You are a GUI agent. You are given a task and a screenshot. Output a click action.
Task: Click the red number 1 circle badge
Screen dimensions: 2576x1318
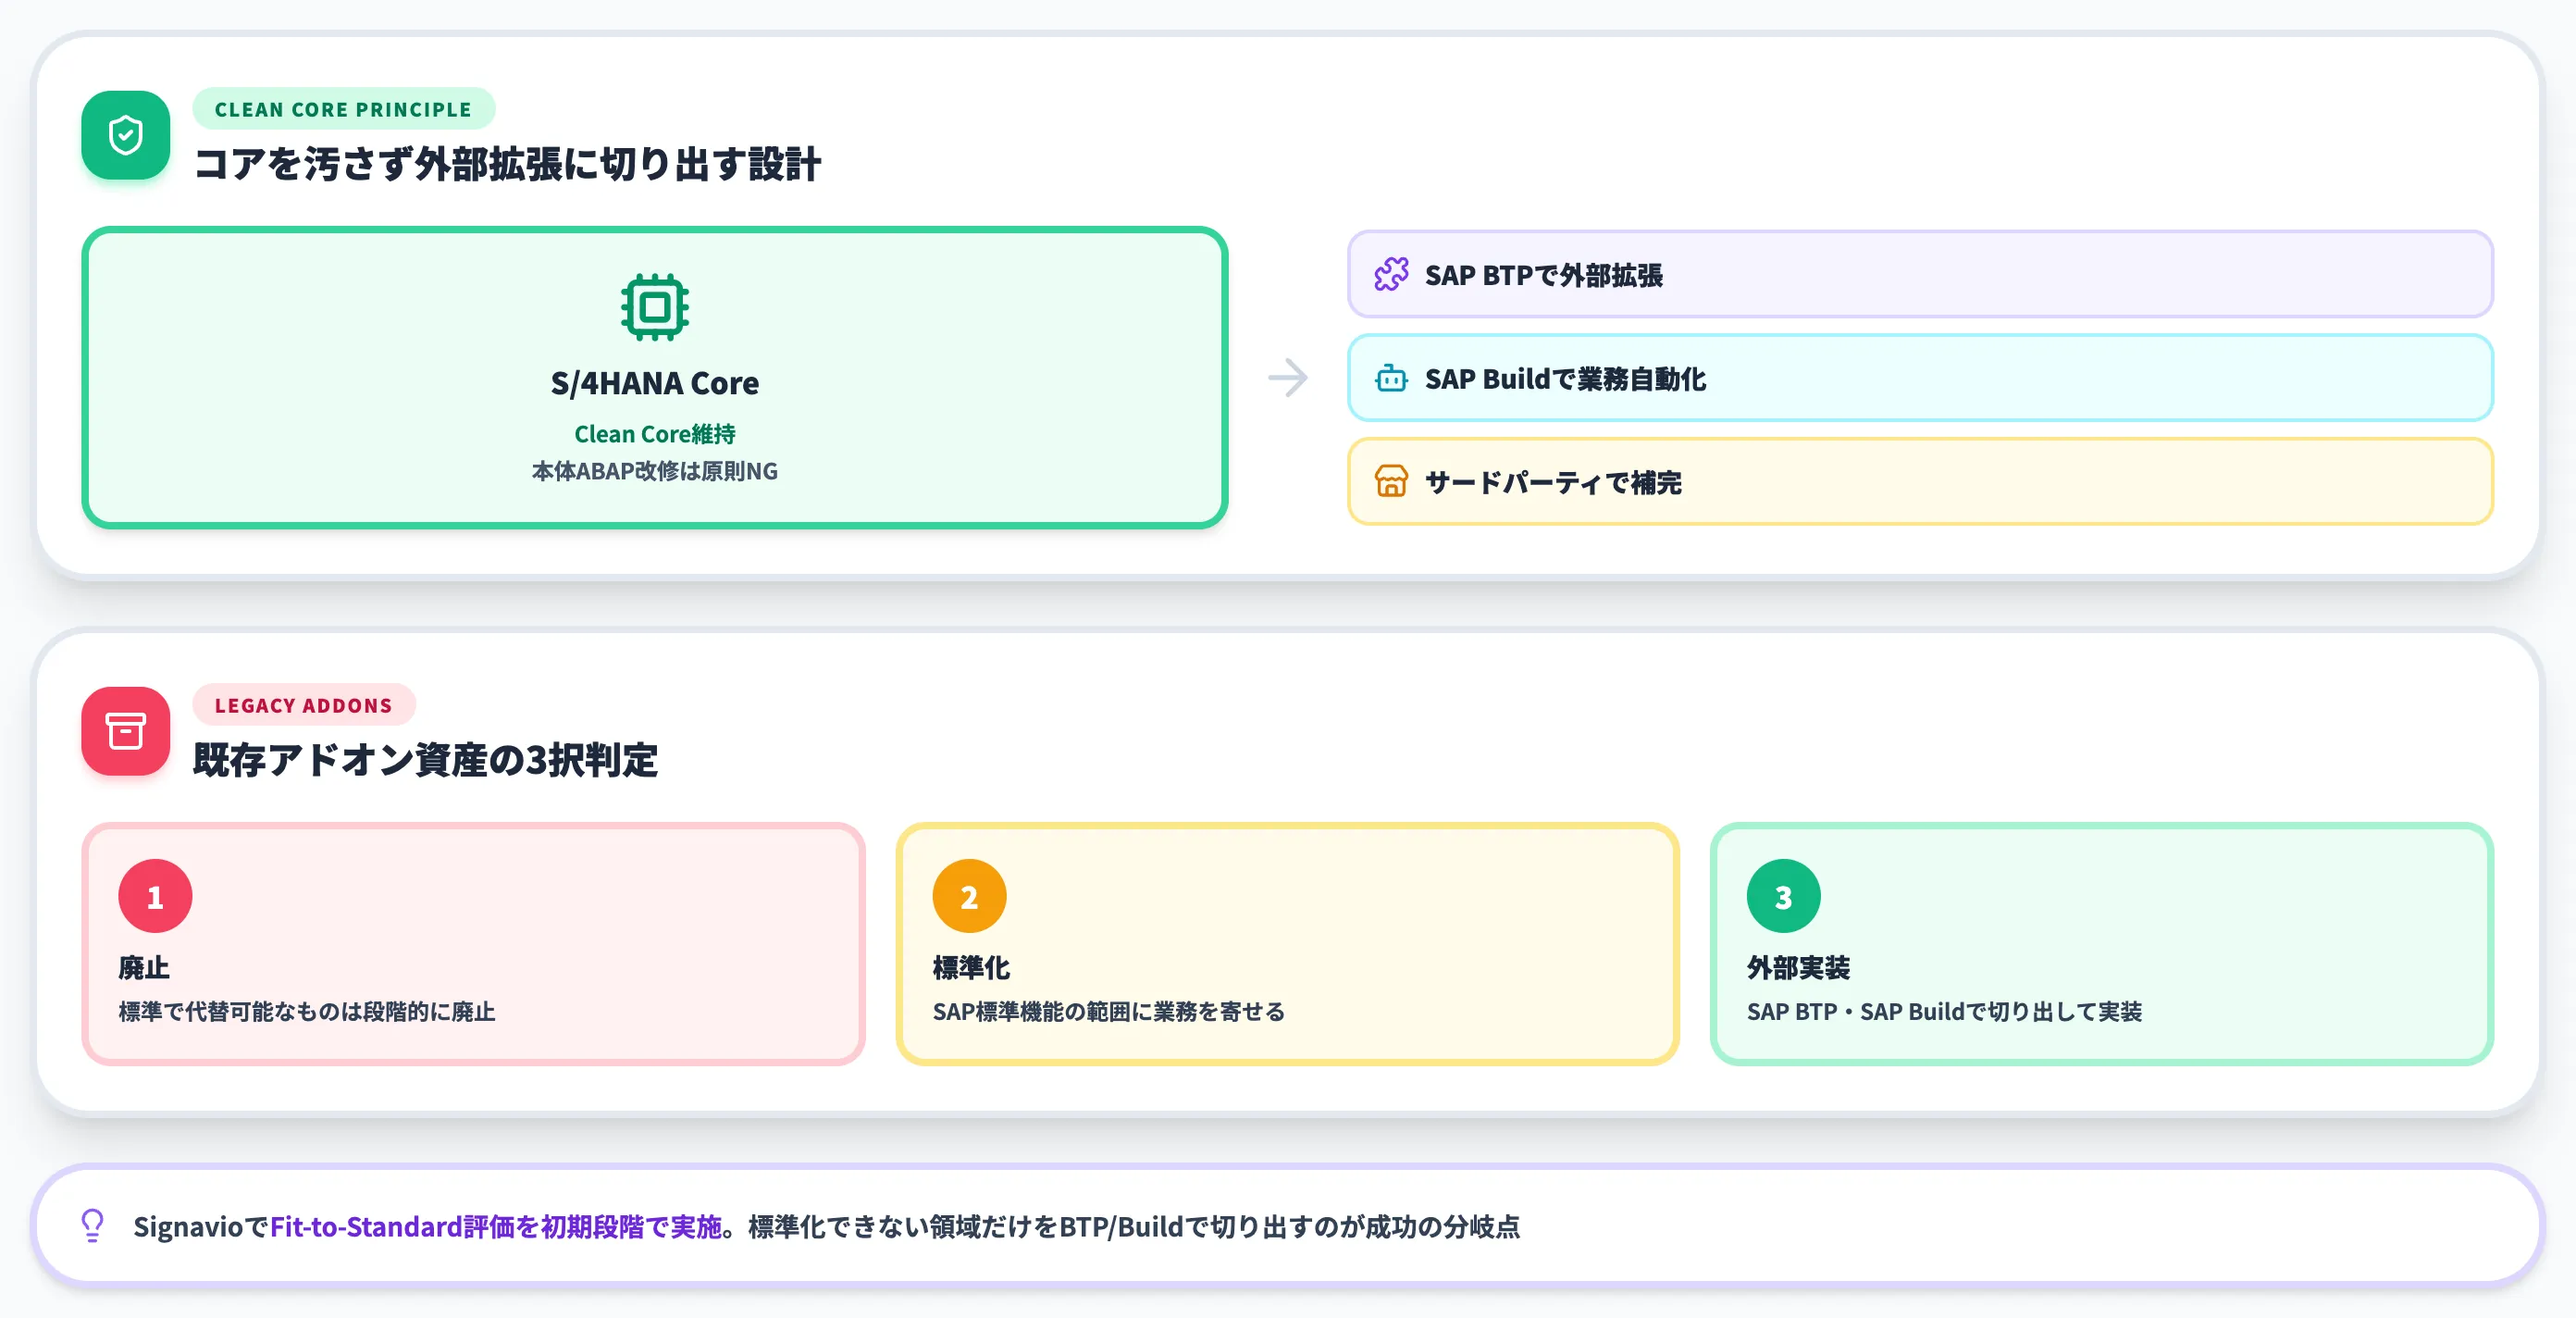tap(155, 896)
